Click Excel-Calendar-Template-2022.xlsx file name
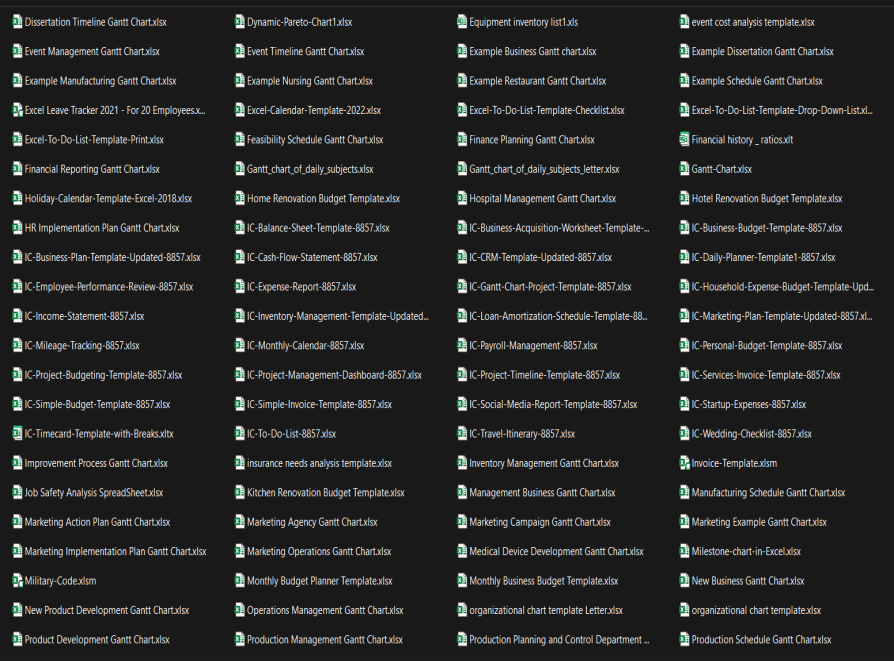This screenshot has width=894, height=661. click(313, 110)
